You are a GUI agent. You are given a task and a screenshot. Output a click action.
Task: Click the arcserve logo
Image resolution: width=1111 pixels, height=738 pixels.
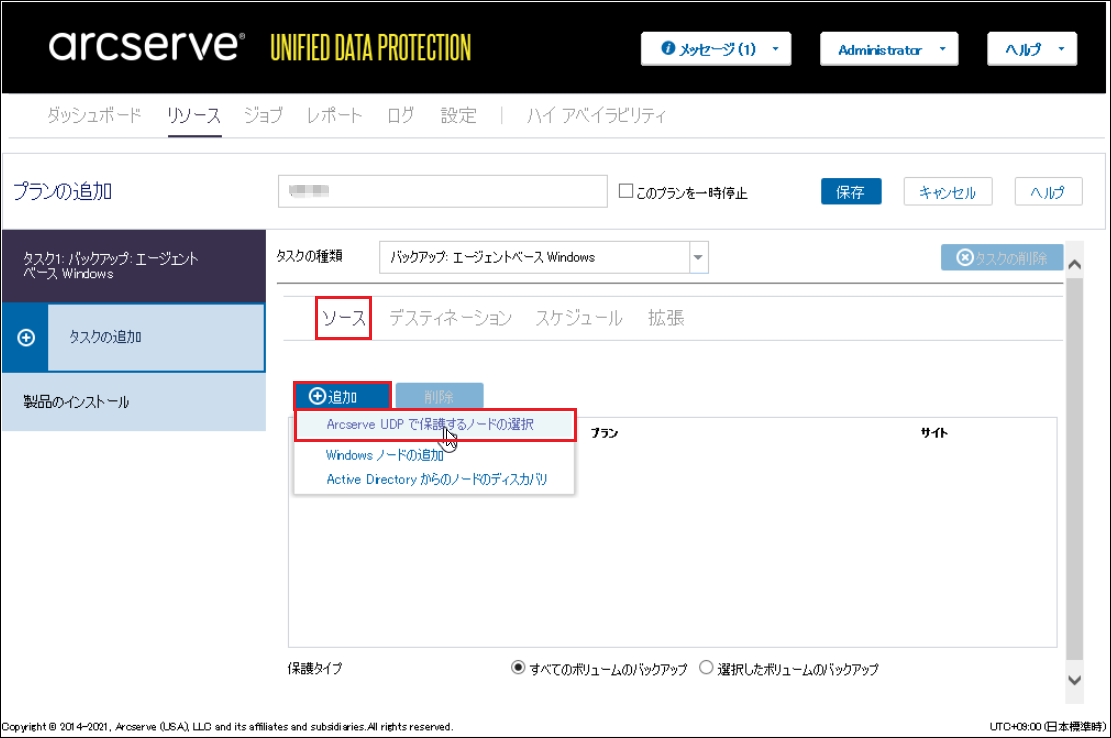(x=147, y=46)
